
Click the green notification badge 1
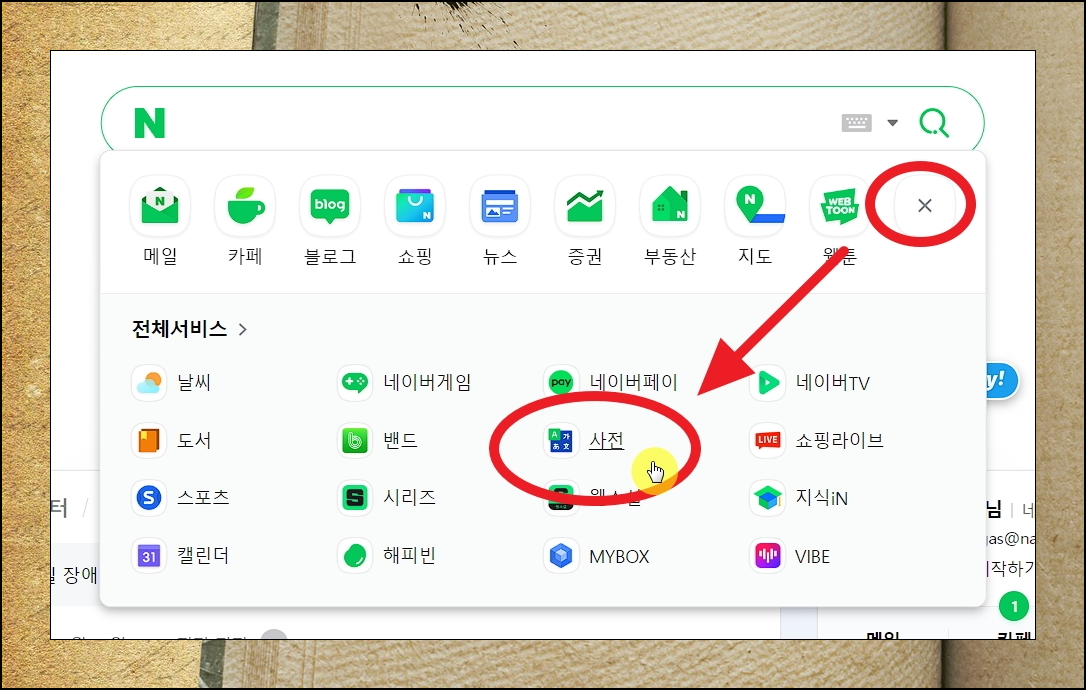click(x=1014, y=607)
